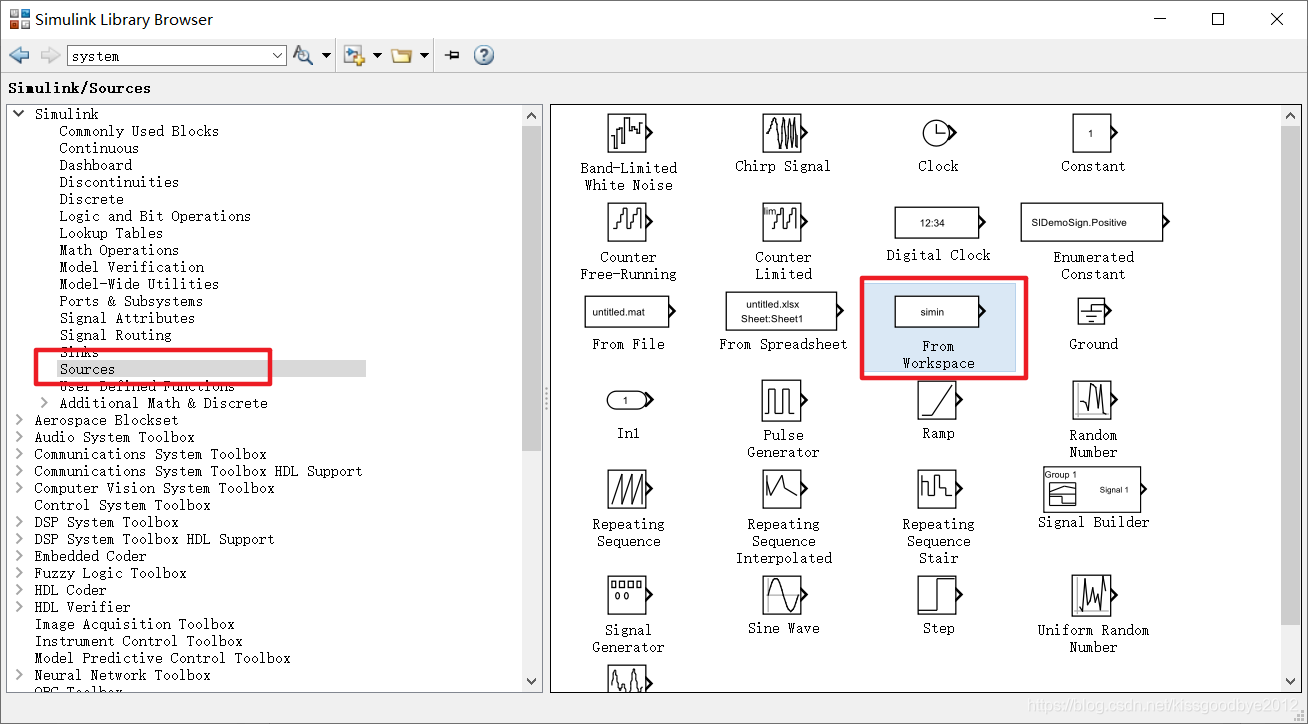This screenshot has width=1308, height=724.
Task: Select the Counter Free-Running block
Action: point(628,222)
